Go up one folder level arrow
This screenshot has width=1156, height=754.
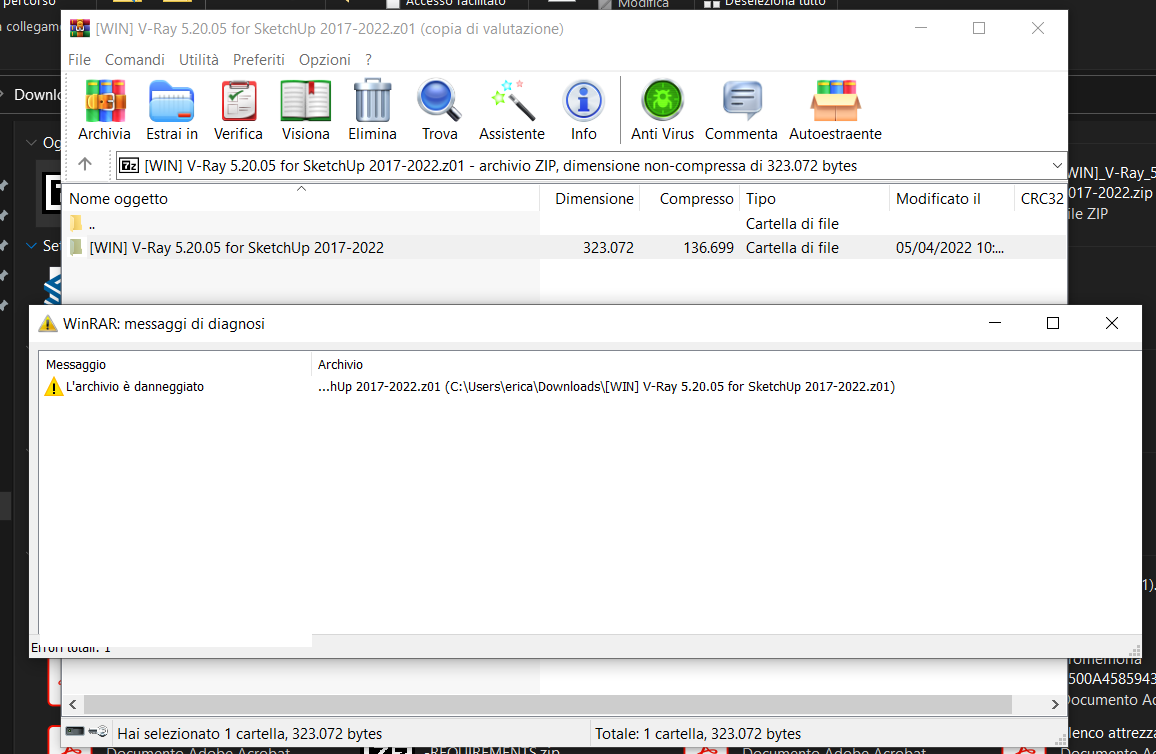pos(85,165)
